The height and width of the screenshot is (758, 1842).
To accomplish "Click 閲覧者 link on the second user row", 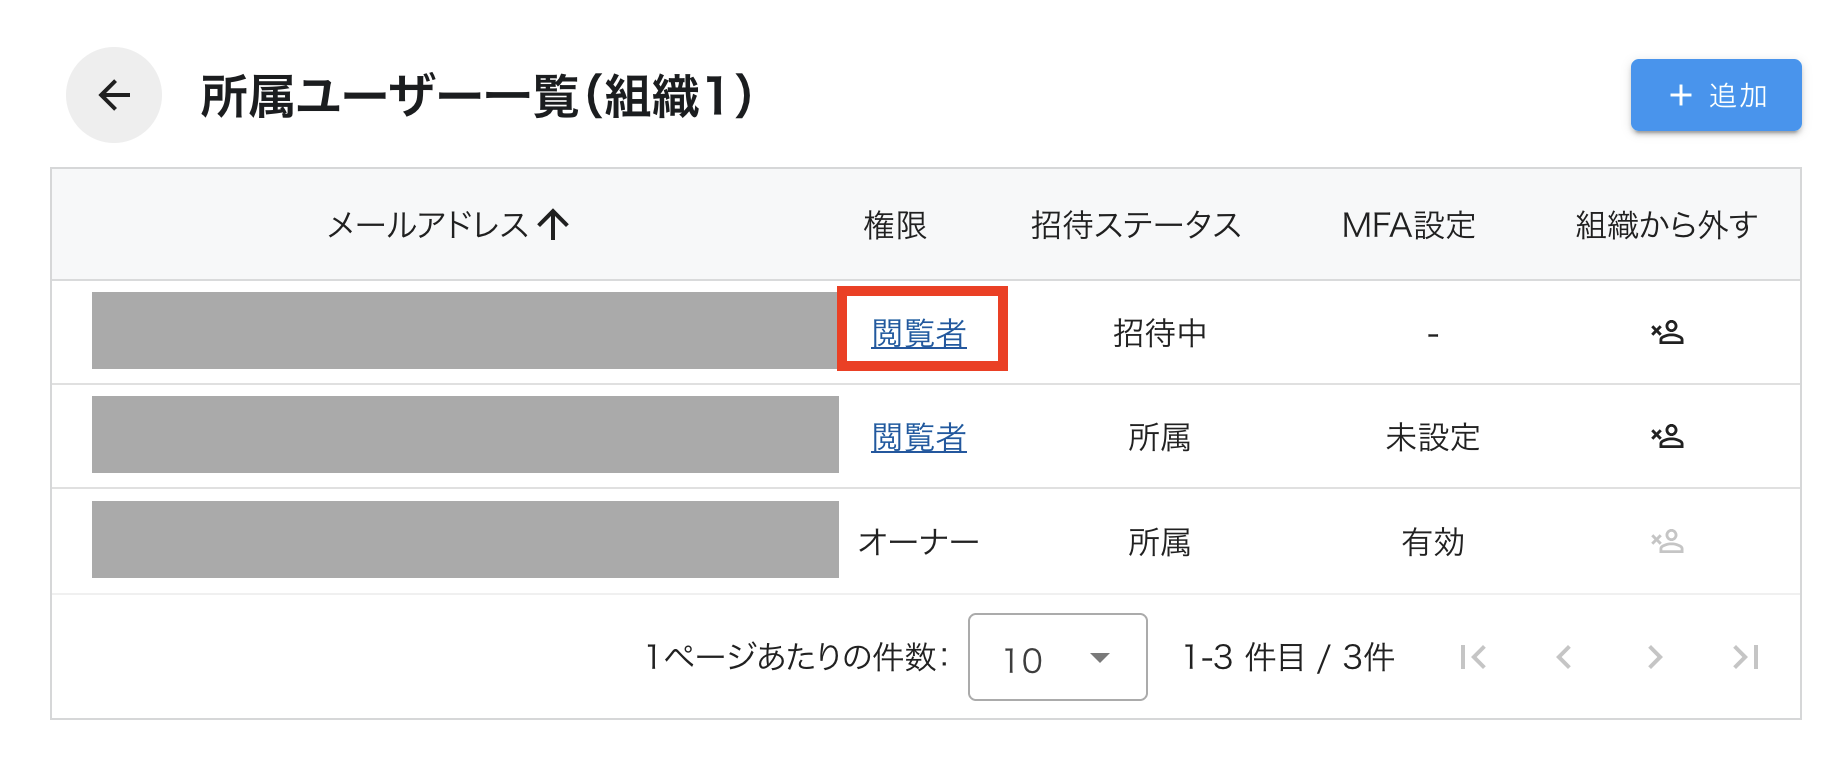I will click(x=918, y=436).
